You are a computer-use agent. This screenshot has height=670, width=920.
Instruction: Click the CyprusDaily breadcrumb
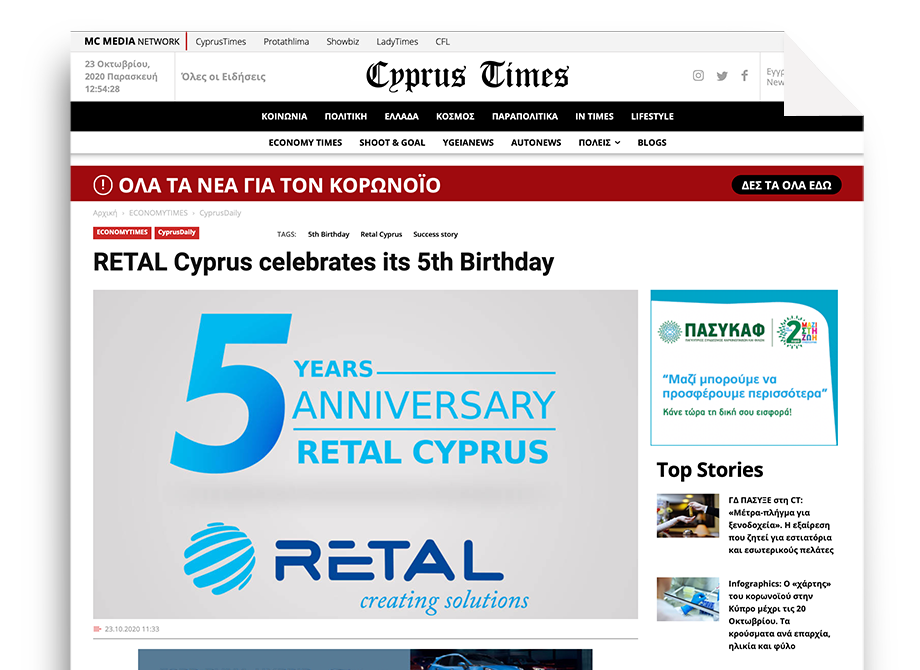point(220,213)
